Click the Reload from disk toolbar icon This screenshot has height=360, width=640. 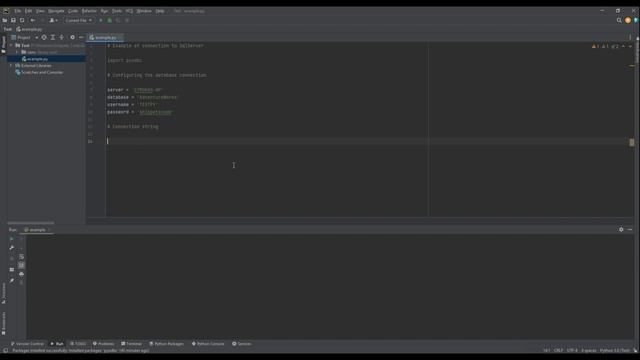tap(22, 20)
